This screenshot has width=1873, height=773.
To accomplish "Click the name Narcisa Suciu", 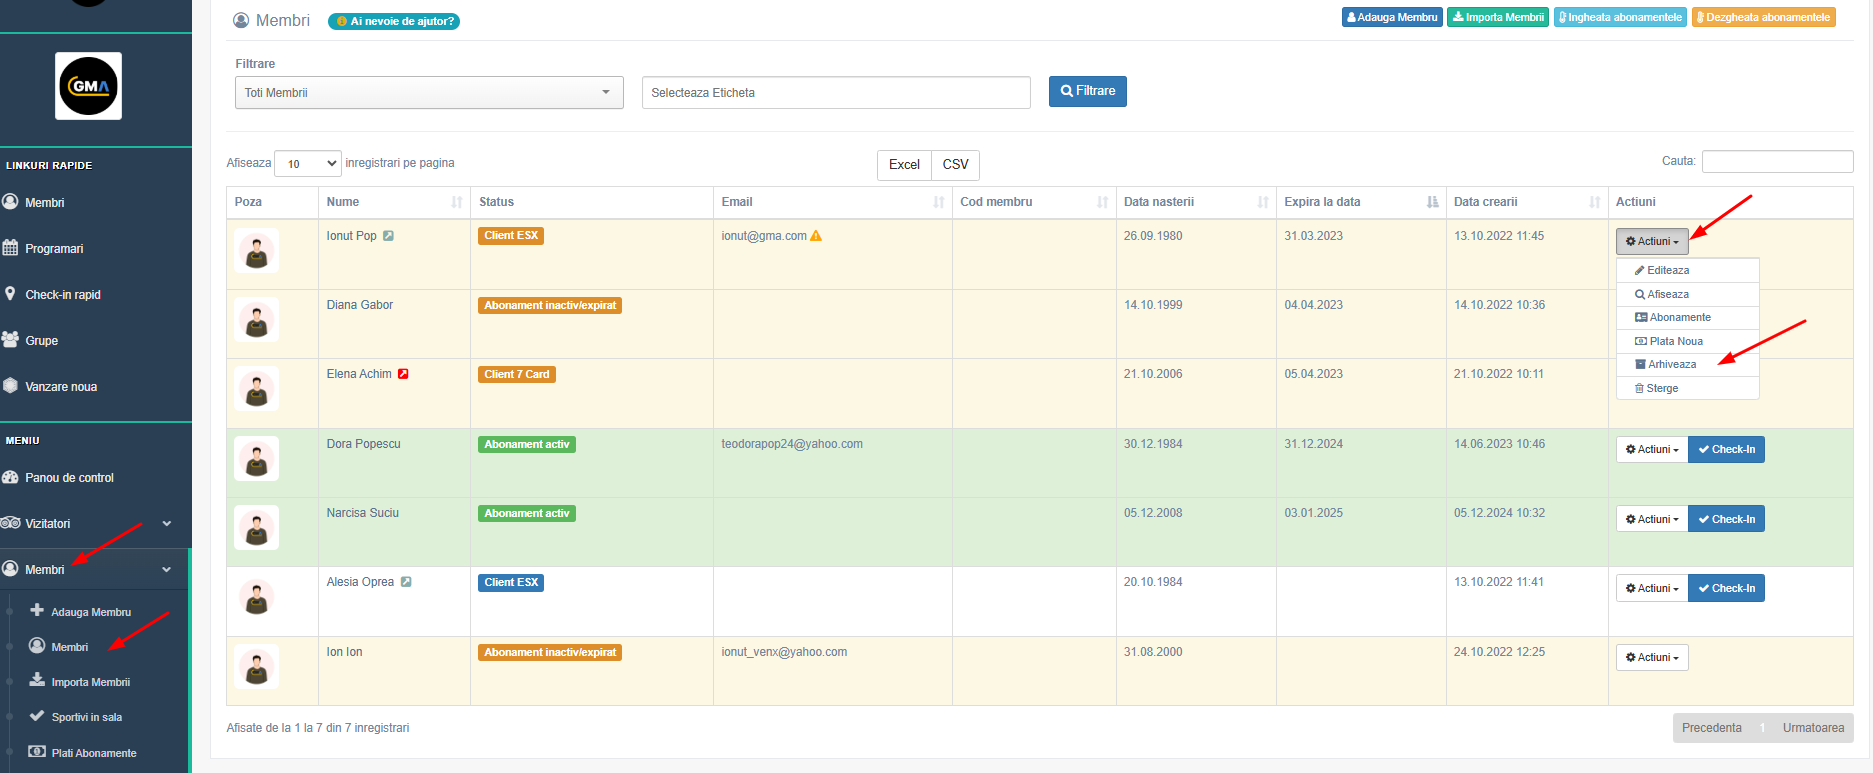I will [x=362, y=513].
